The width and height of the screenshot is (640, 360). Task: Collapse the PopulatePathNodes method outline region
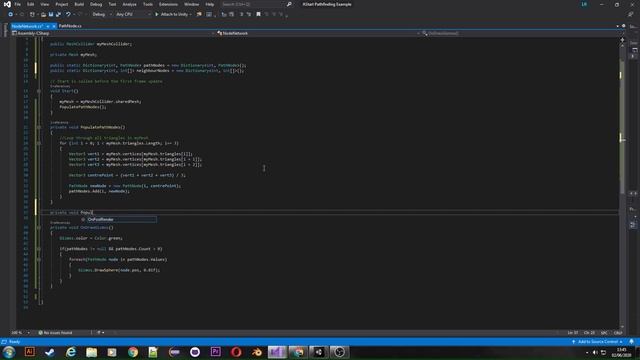pyautogui.click(x=39, y=127)
